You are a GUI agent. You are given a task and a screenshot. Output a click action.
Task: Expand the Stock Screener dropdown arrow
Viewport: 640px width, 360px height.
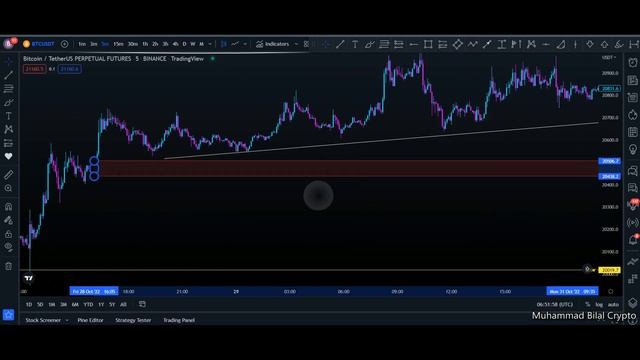[67, 320]
